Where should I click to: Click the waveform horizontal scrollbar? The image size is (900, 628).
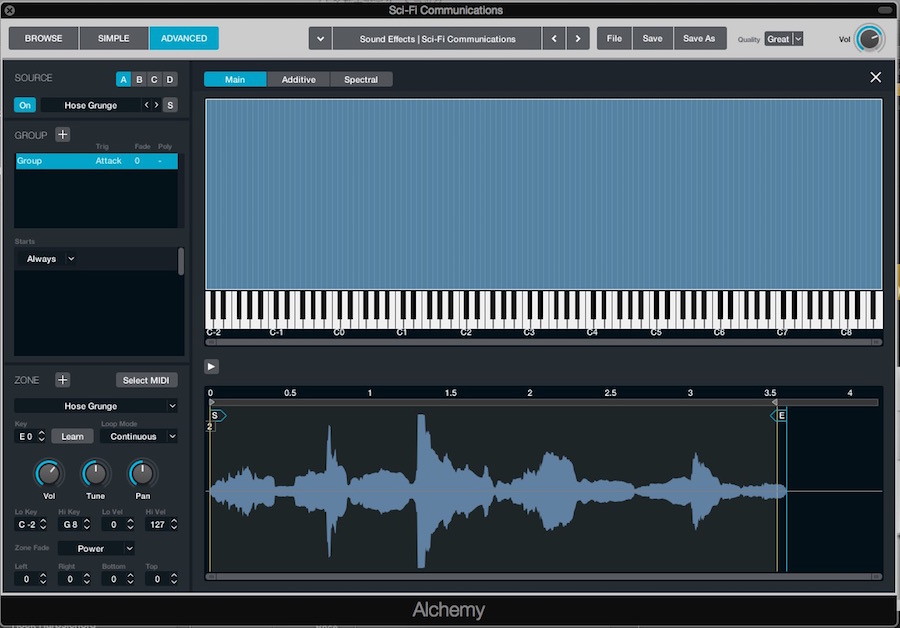pyautogui.click(x=544, y=576)
